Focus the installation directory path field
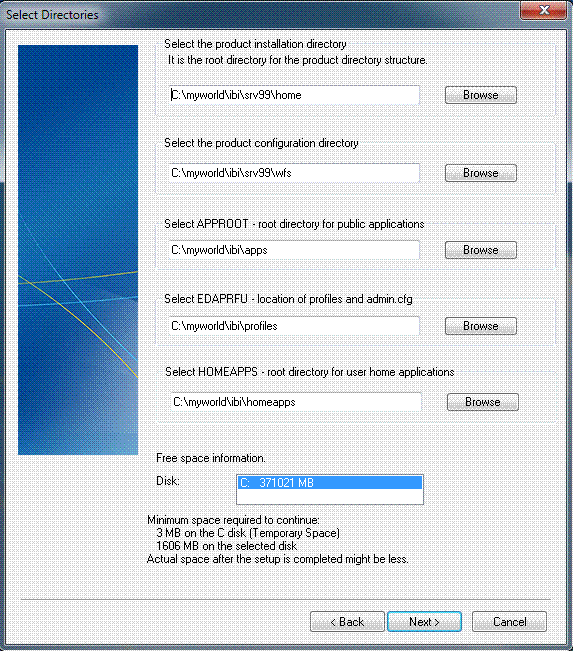 [x=294, y=95]
